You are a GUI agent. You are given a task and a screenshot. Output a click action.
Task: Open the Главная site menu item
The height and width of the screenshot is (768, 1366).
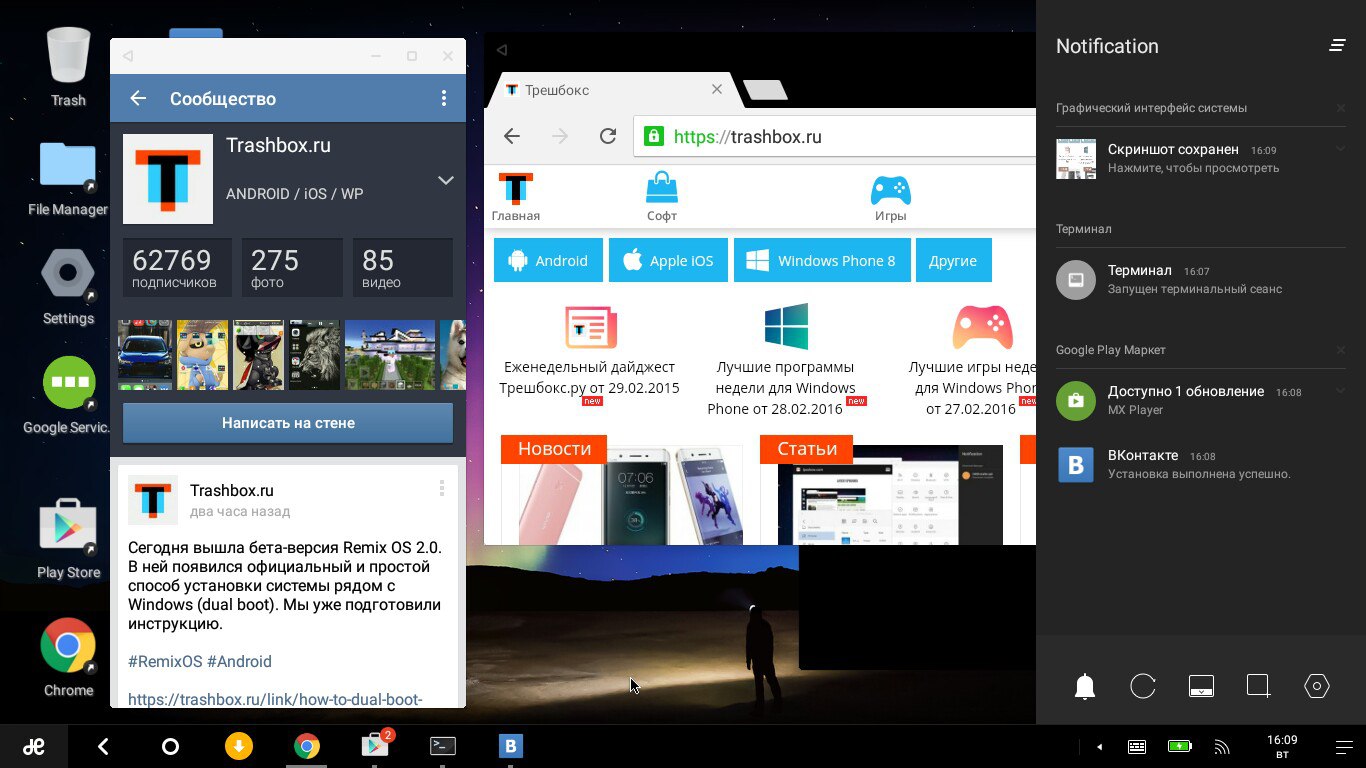516,198
